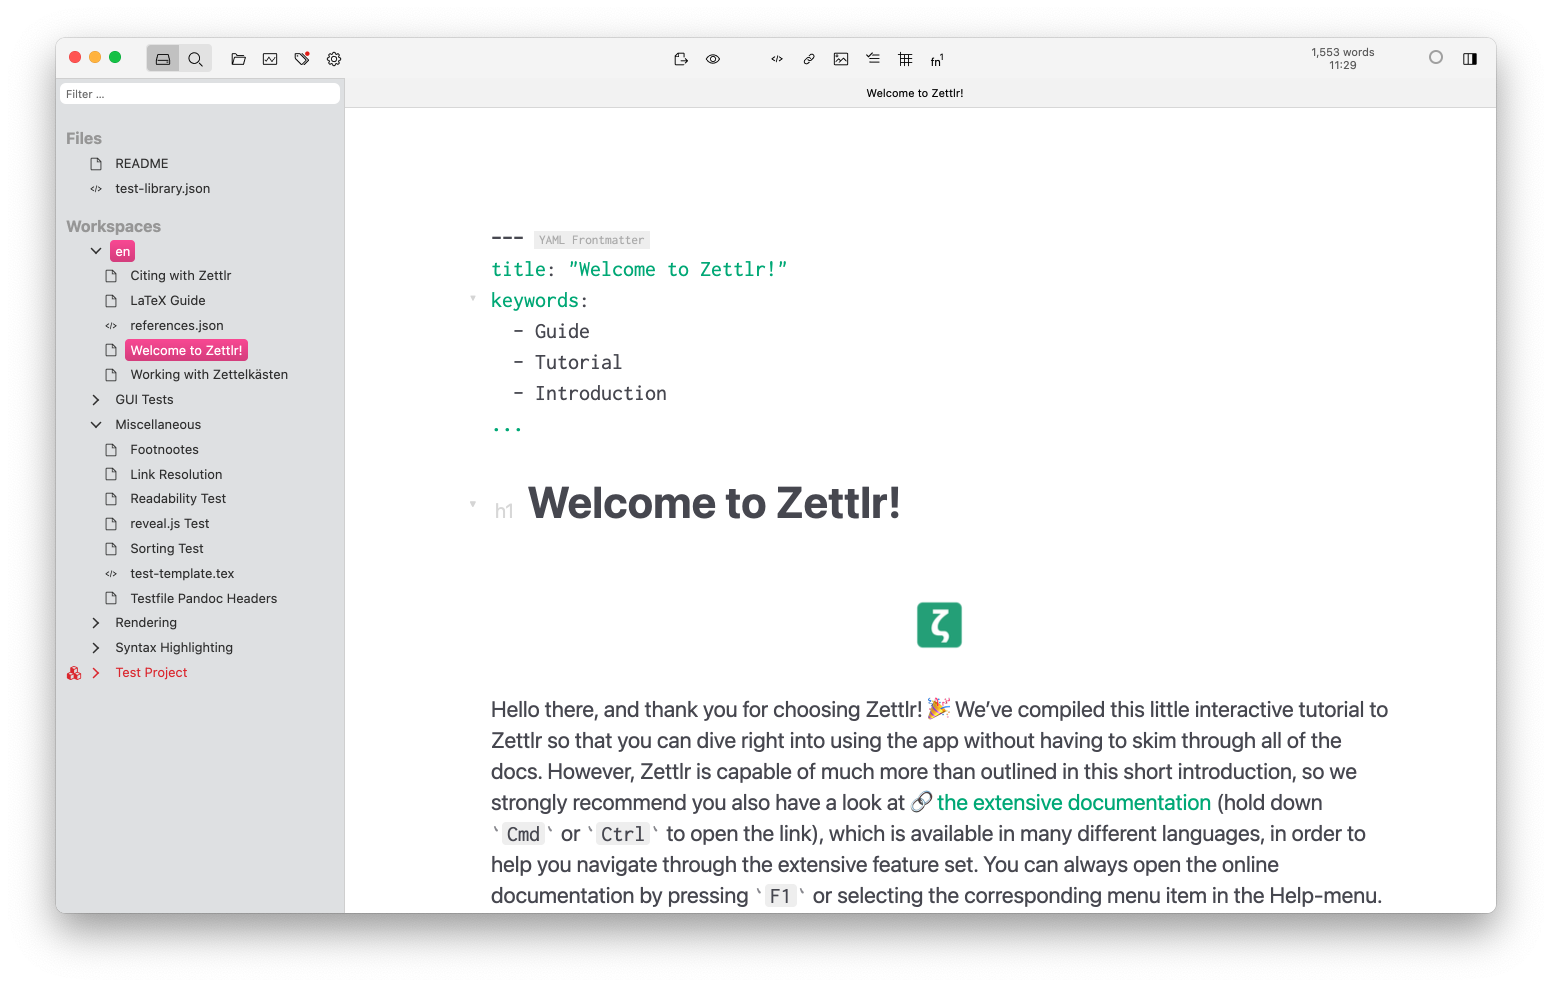This screenshot has width=1552, height=987.
Task: Insert an image from the toolbar
Action: tap(841, 59)
